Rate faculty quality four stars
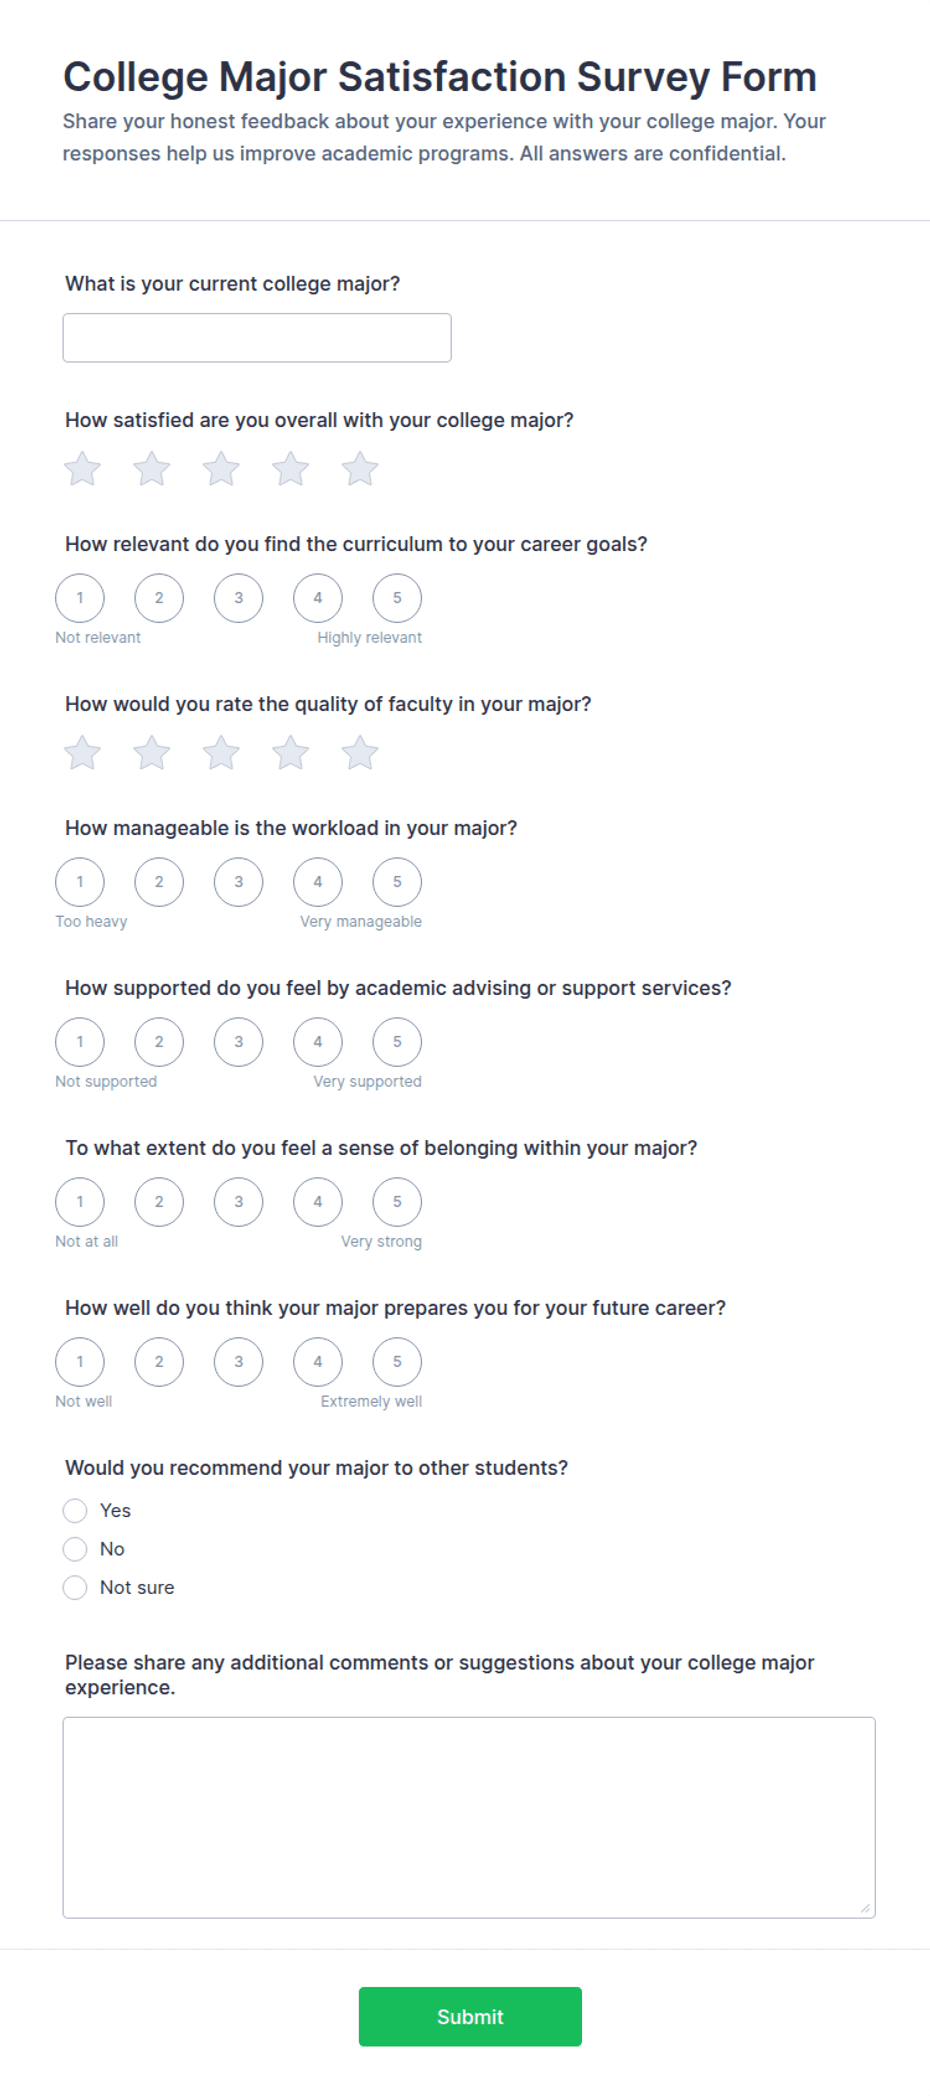The width and height of the screenshot is (930, 2096). (x=291, y=753)
